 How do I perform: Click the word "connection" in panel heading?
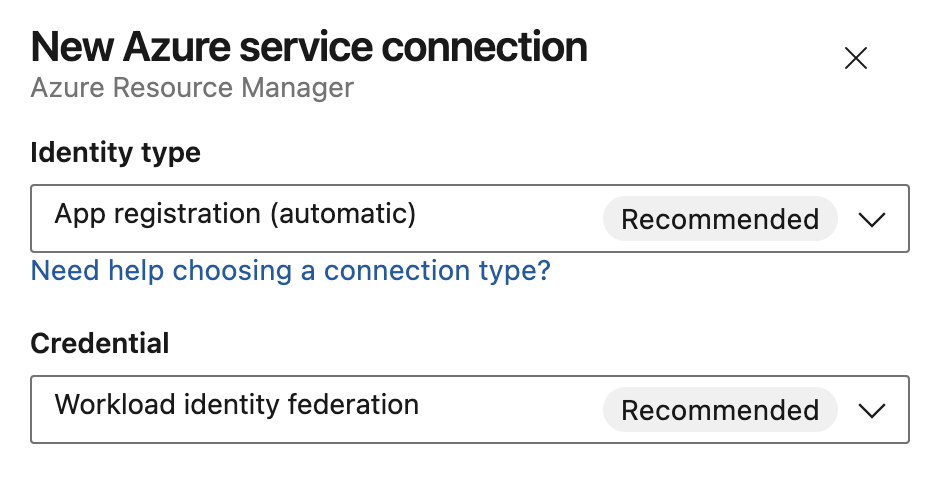484,48
